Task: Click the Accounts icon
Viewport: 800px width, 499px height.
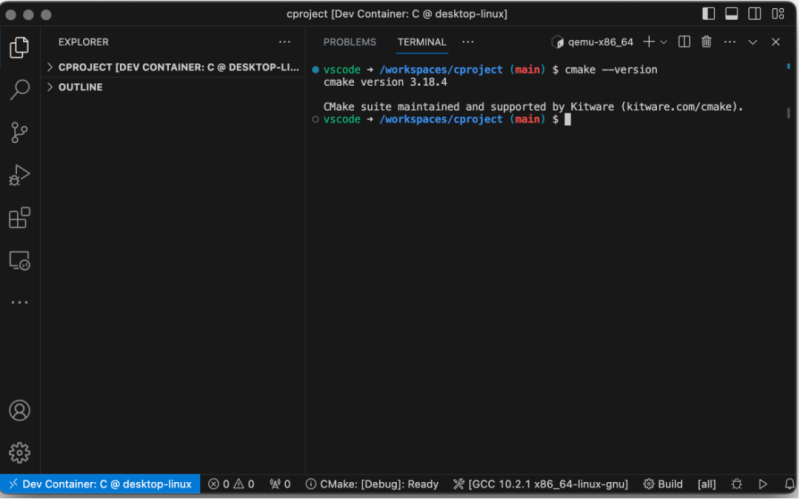Action: point(19,410)
